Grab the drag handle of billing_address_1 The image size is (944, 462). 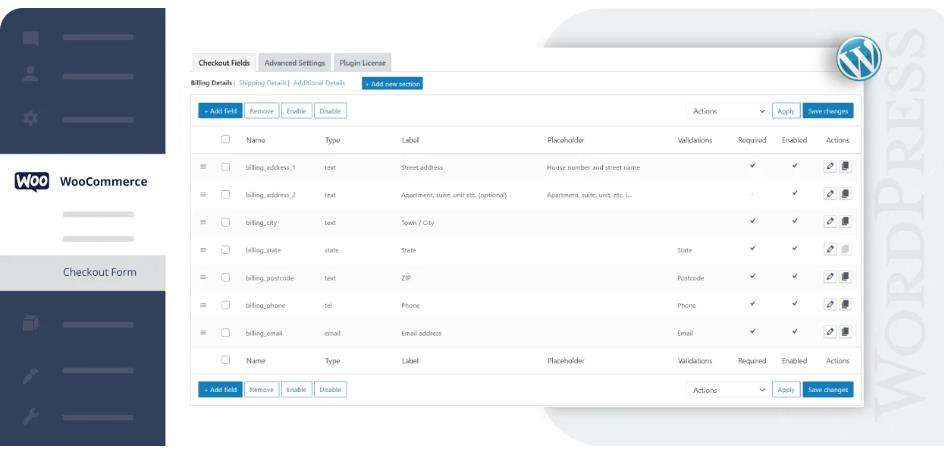(203, 166)
